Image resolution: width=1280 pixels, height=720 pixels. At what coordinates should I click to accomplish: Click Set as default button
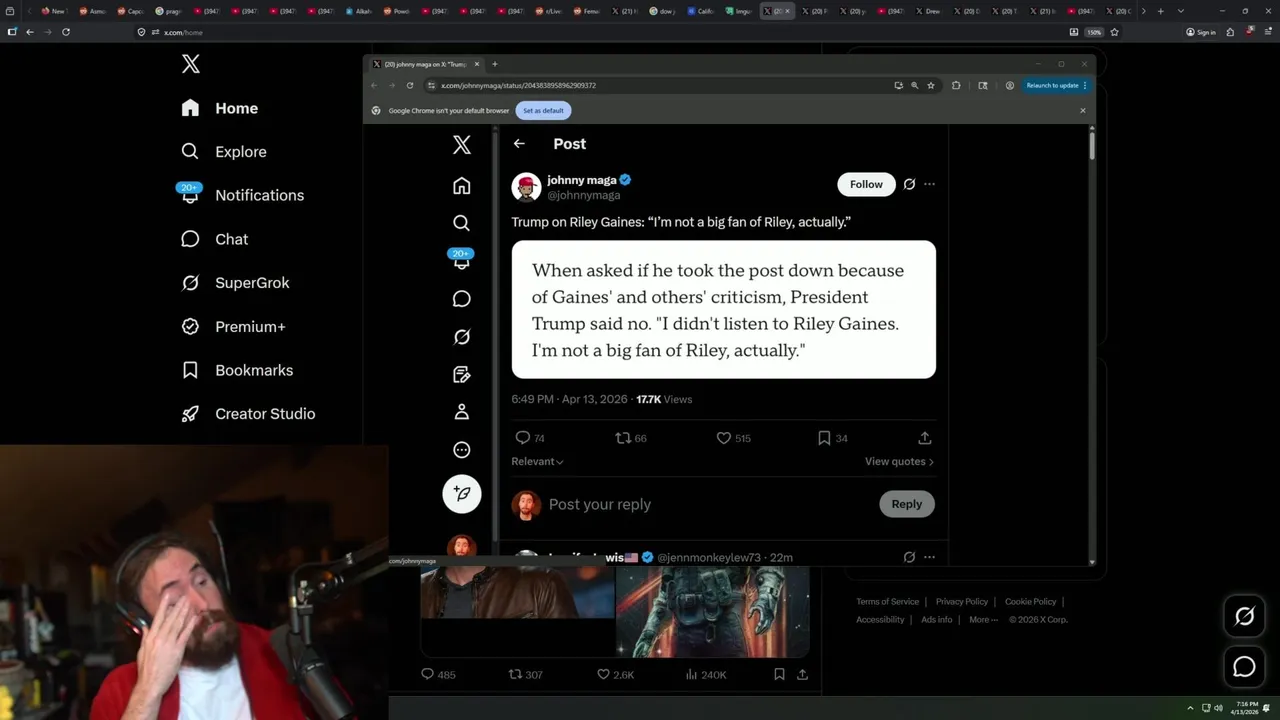tap(543, 111)
